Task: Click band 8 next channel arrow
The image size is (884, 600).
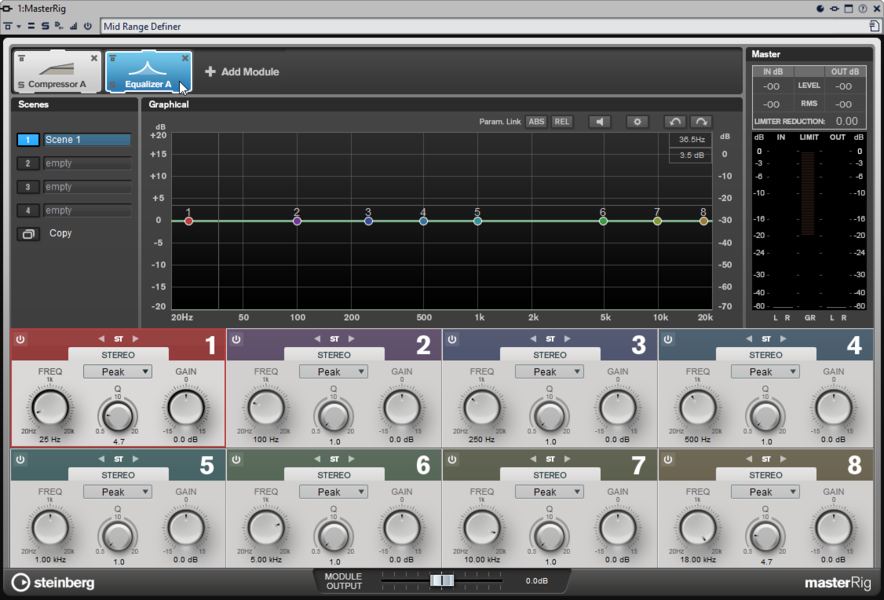Action: pyautogui.click(x=783, y=459)
